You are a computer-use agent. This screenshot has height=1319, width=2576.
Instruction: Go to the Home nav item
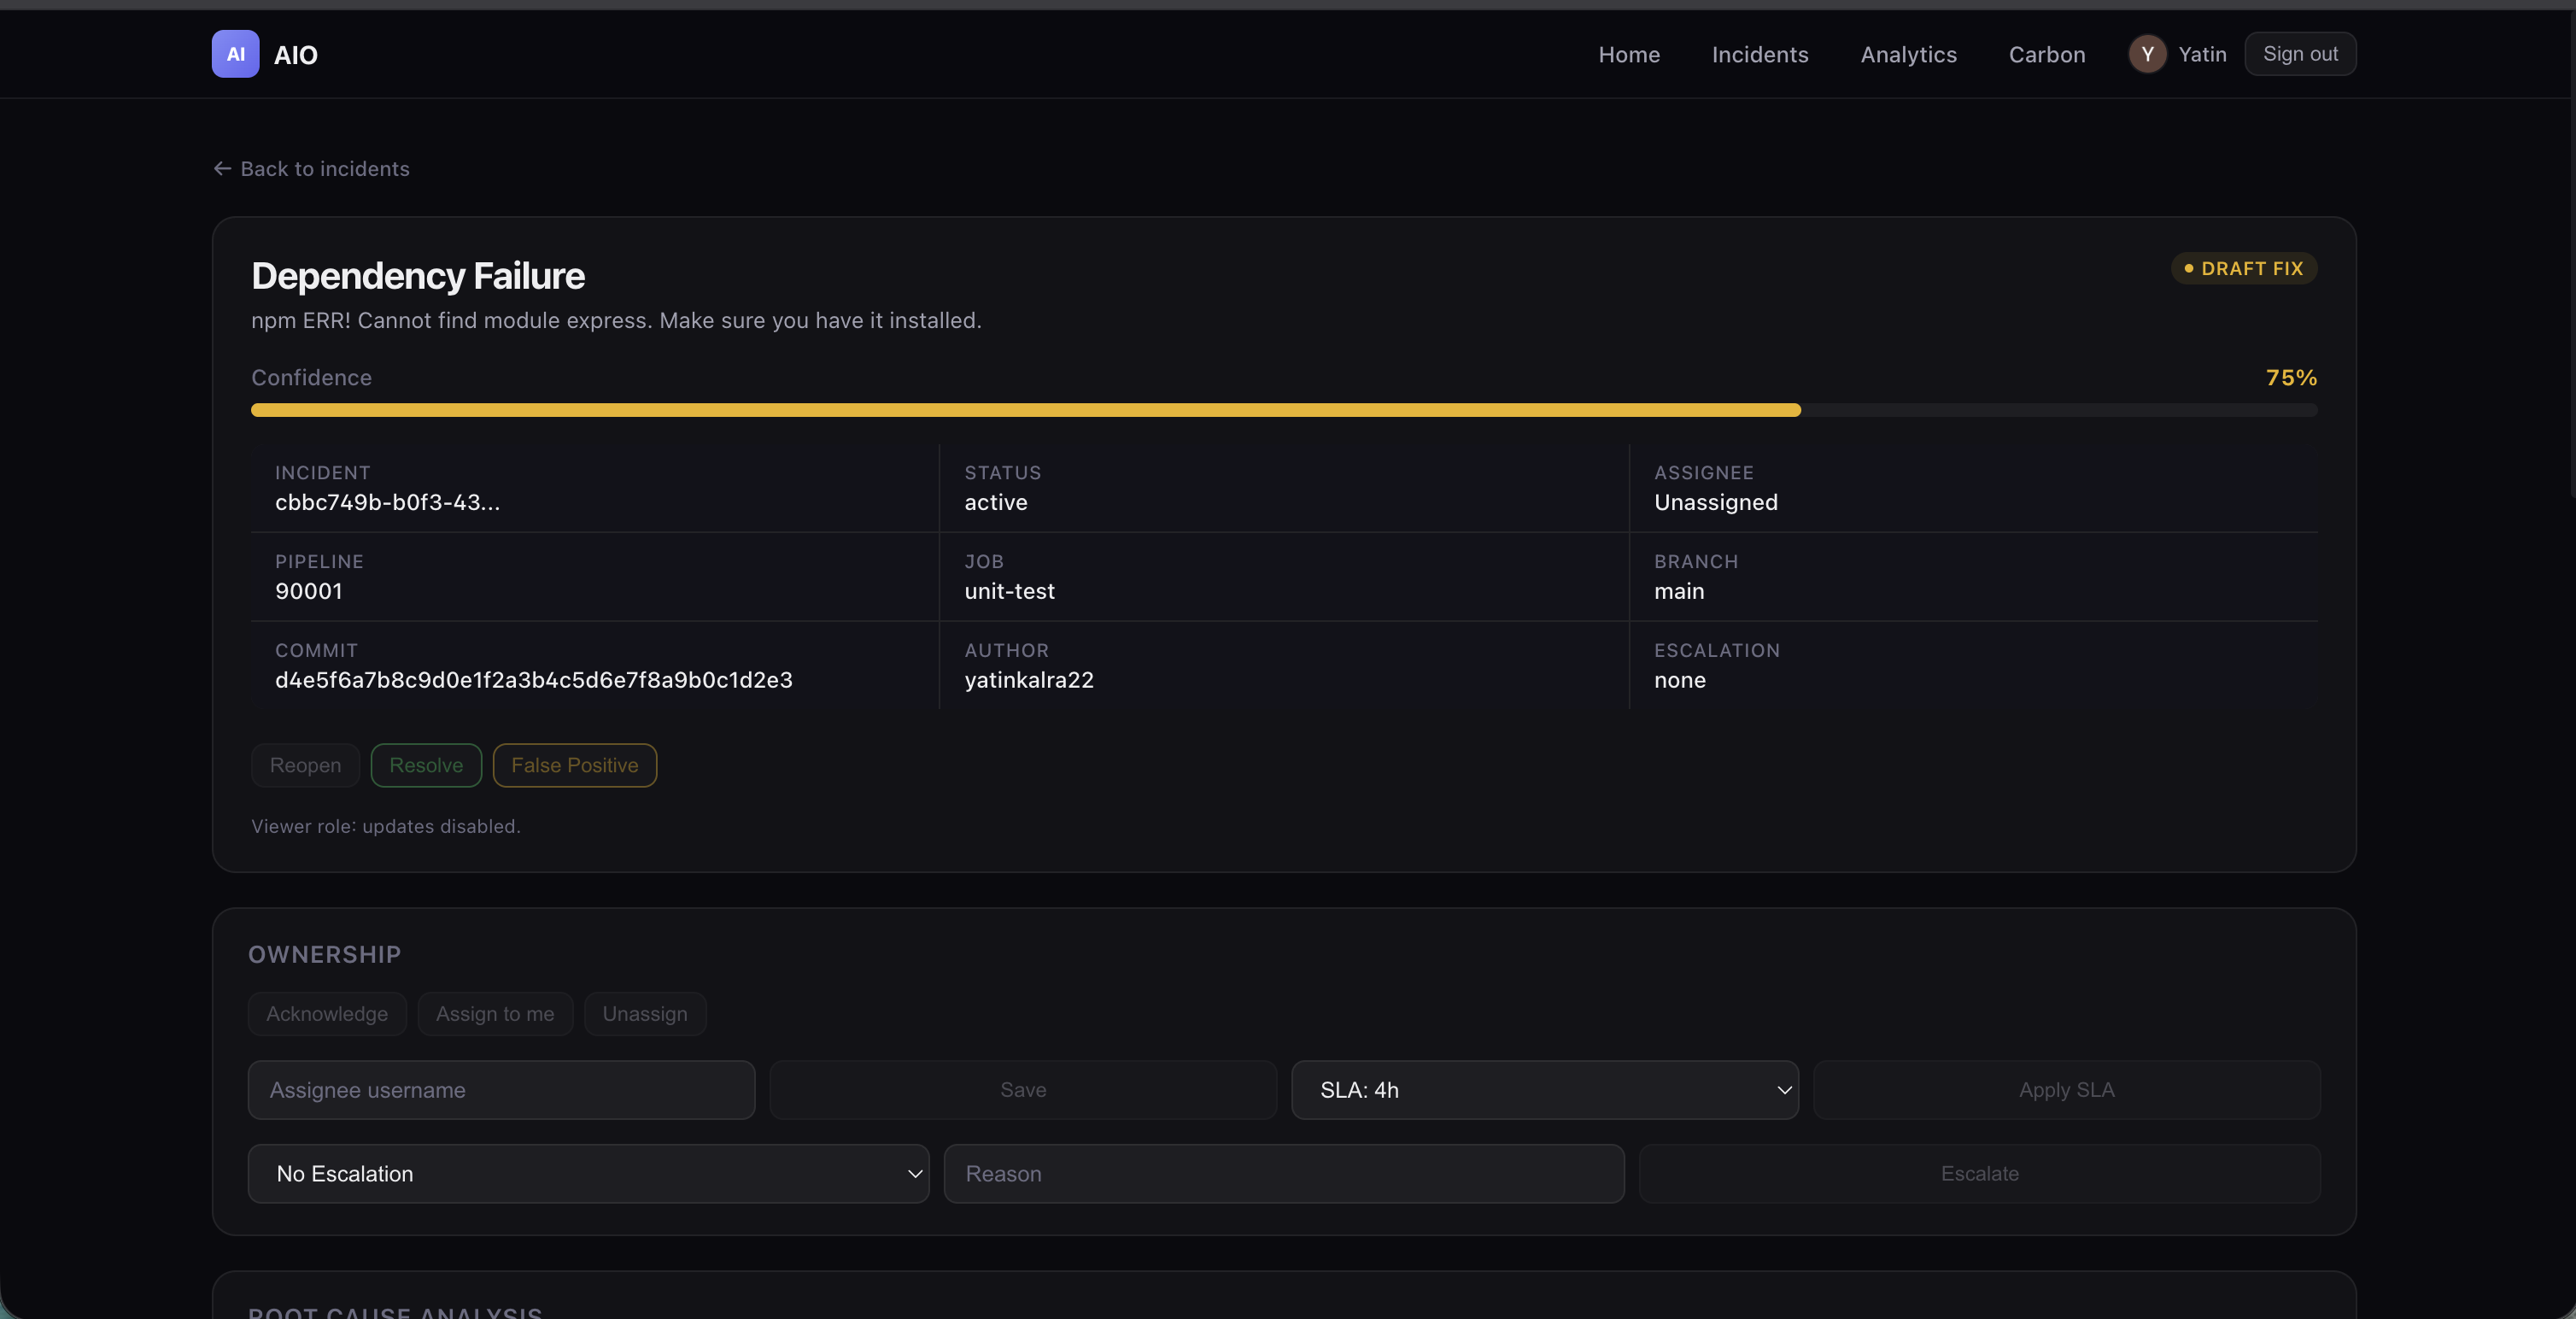click(x=1628, y=55)
